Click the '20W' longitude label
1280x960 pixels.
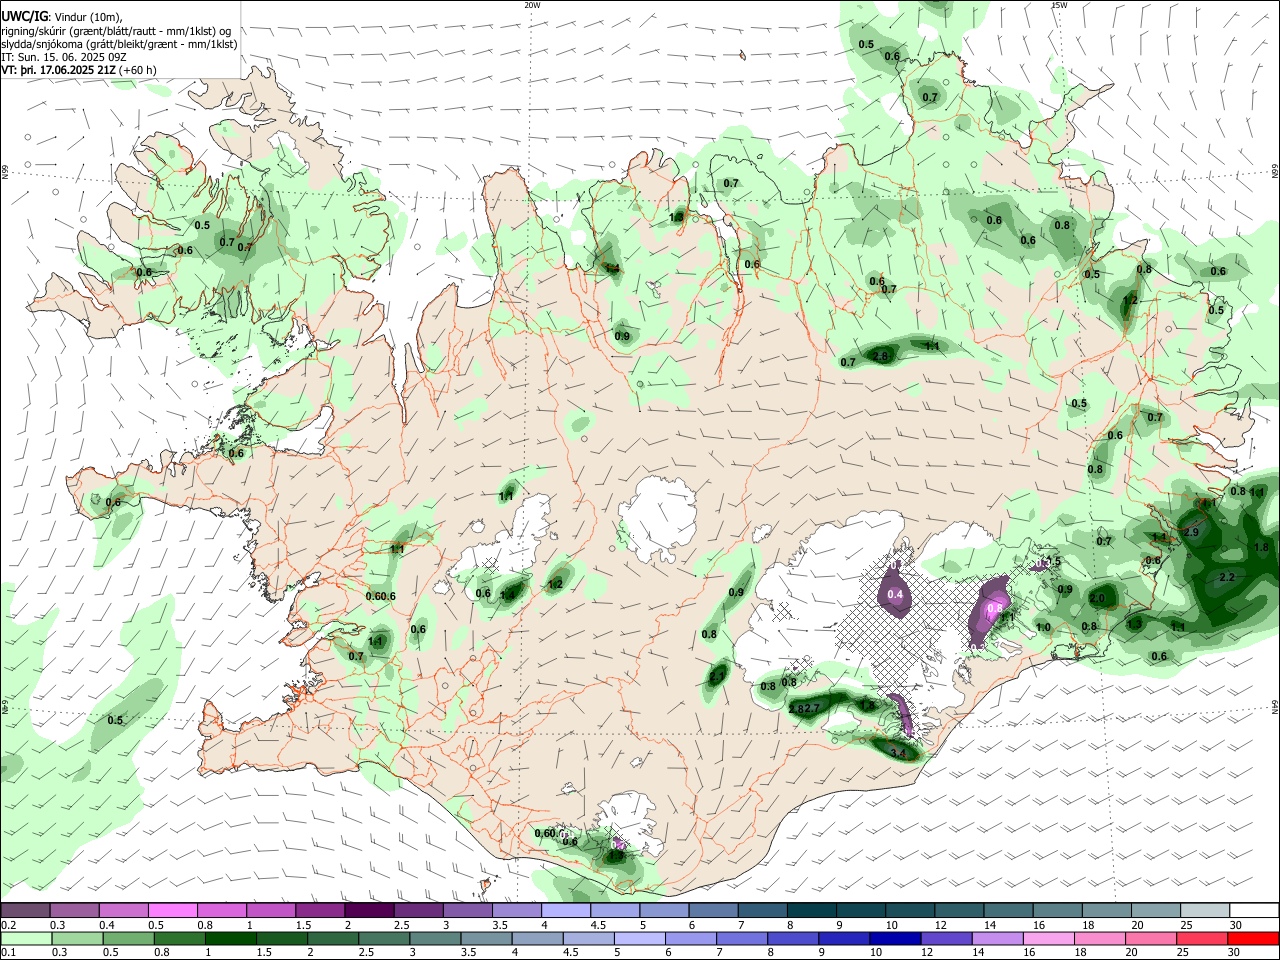(532, 5)
